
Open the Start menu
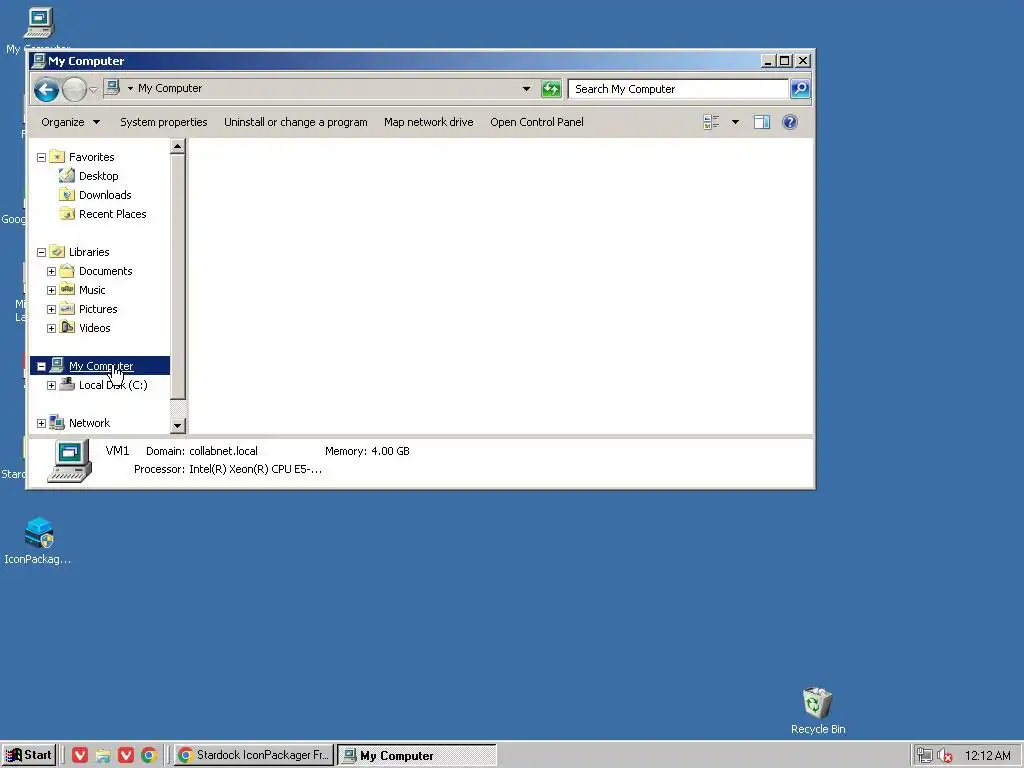click(x=29, y=755)
